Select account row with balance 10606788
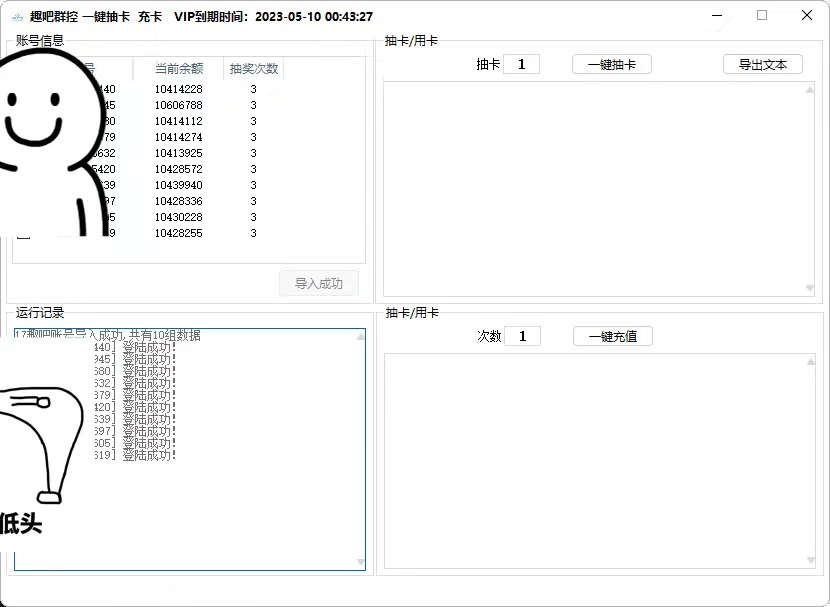Viewport: 830px width, 607px height. [178, 105]
